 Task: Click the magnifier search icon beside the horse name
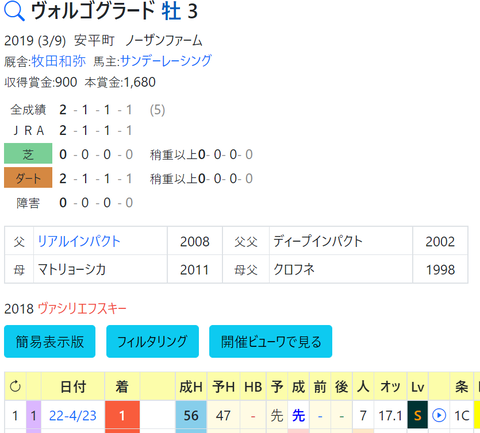point(14,12)
